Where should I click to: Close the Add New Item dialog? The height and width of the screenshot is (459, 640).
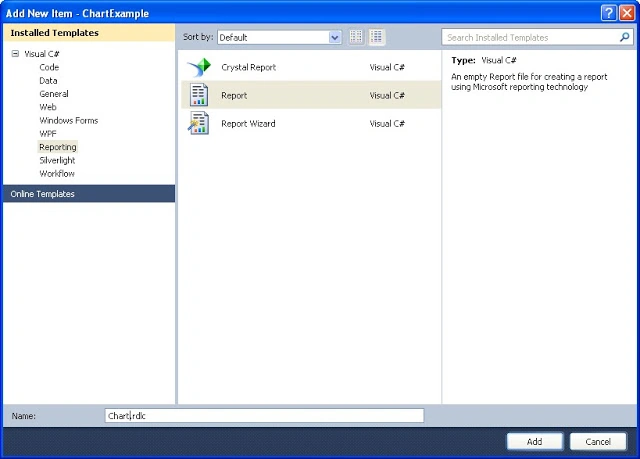(x=627, y=13)
